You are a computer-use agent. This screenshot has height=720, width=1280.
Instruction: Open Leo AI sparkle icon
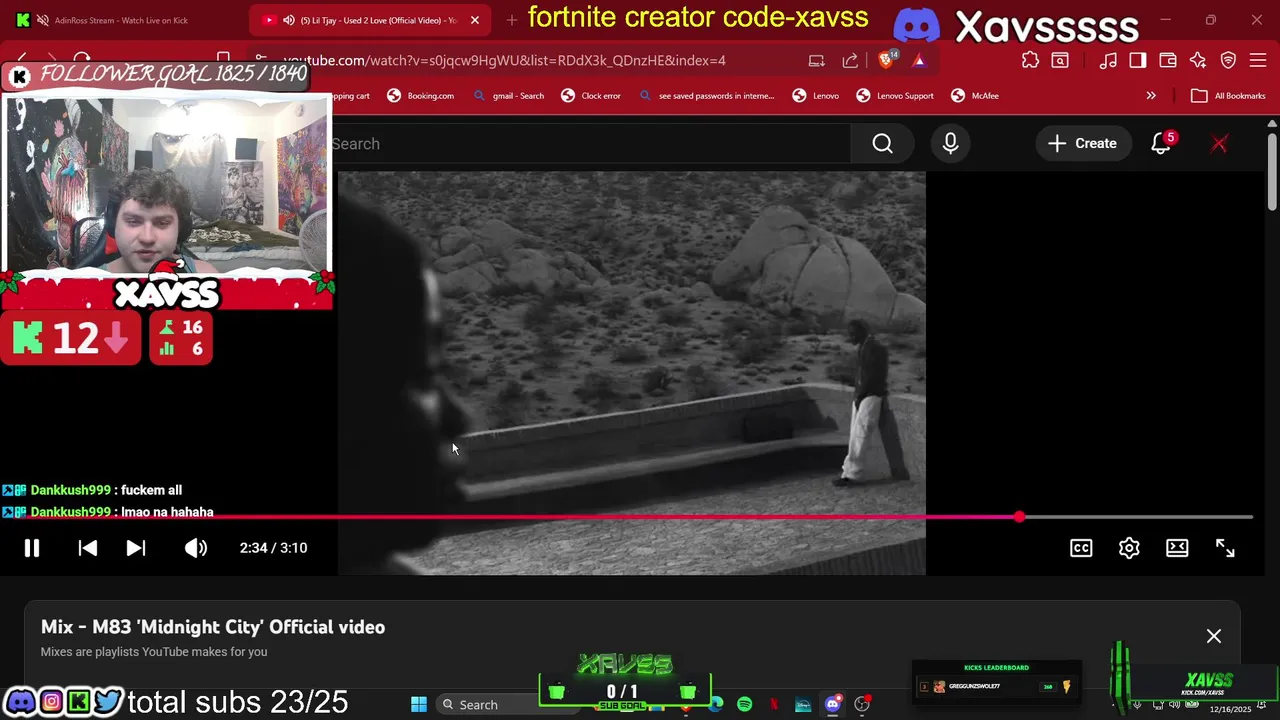pyautogui.click(x=1198, y=60)
